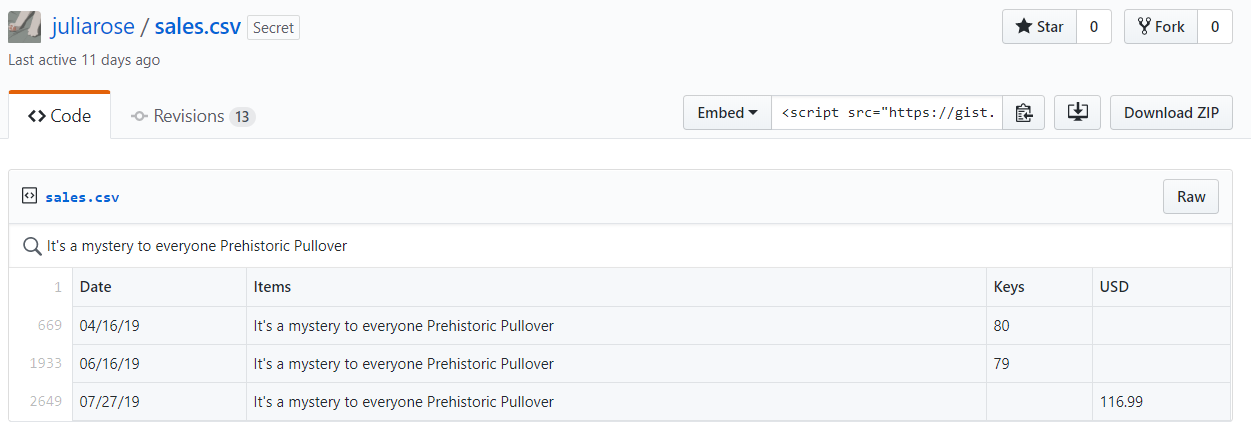
Task: Open the Revisions tab
Action: [x=193, y=116]
